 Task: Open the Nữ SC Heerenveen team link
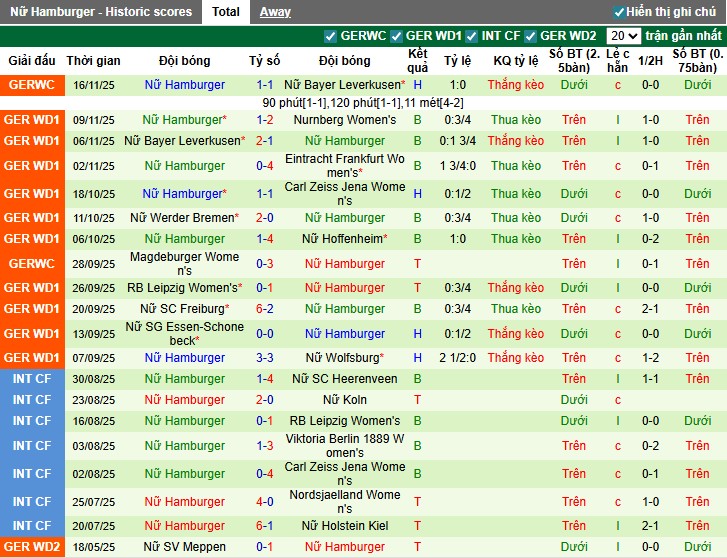[344, 379]
